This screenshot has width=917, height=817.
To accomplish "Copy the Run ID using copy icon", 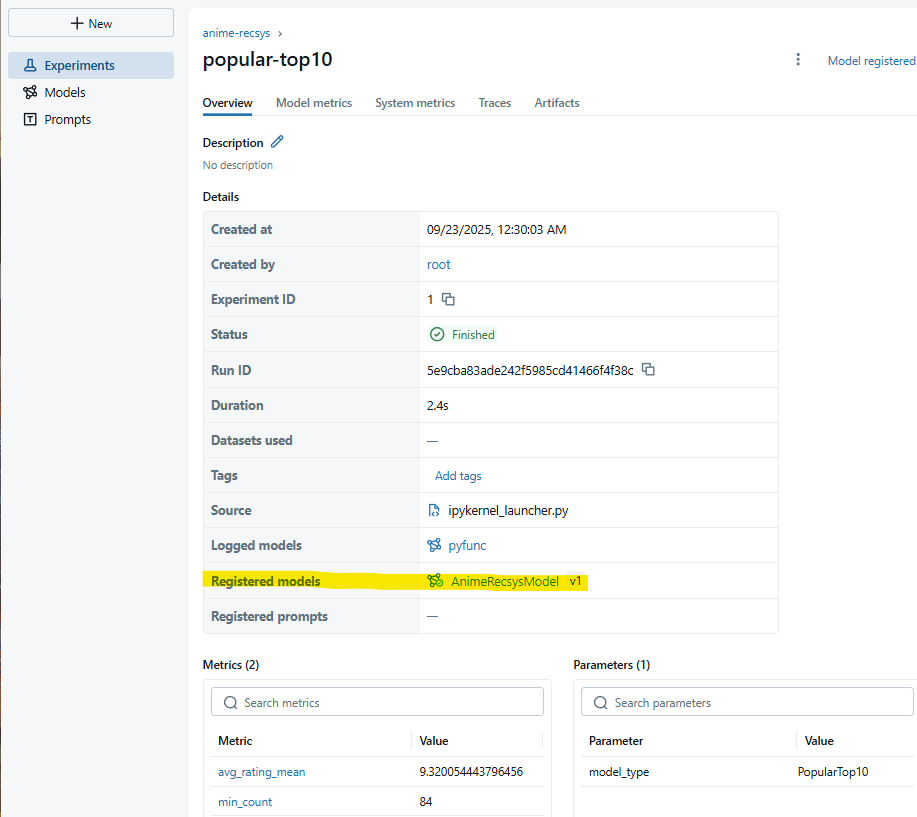I will pyautogui.click(x=648, y=370).
